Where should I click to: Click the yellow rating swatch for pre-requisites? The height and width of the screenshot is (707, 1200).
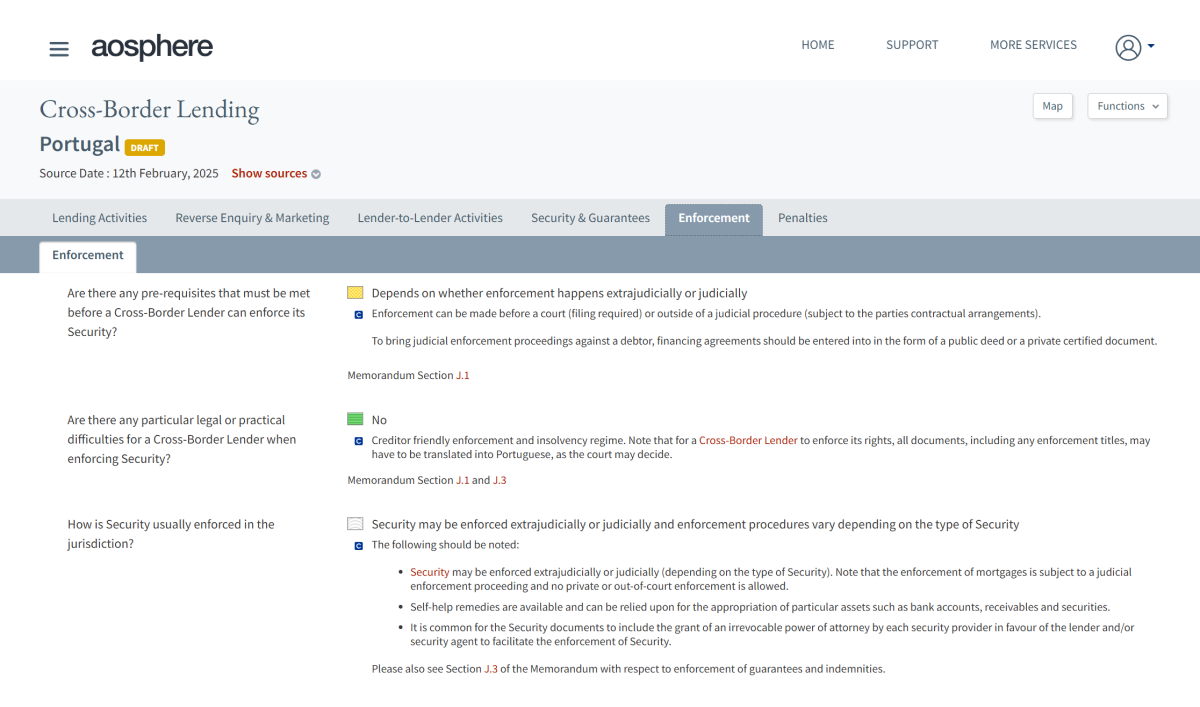point(355,293)
